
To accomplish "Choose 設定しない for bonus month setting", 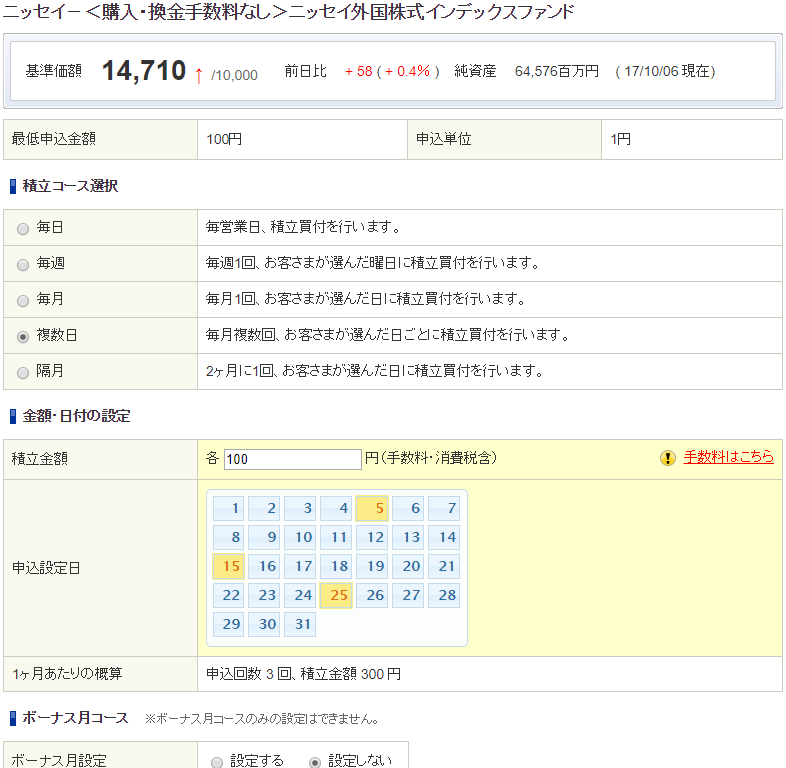I will 315,762.
